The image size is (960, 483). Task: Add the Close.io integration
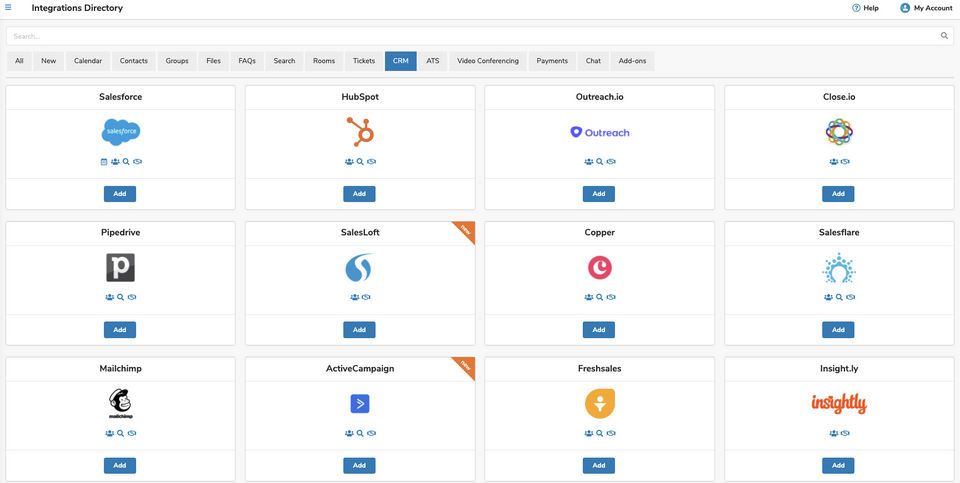coord(838,194)
